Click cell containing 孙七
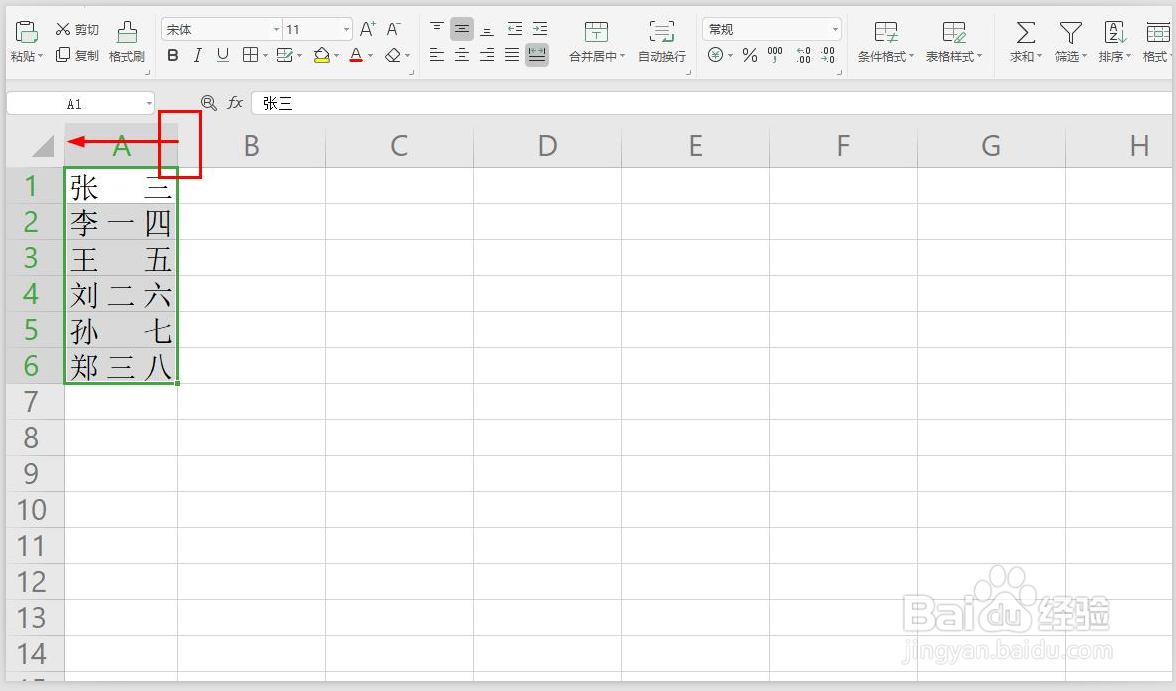 tap(121, 330)
